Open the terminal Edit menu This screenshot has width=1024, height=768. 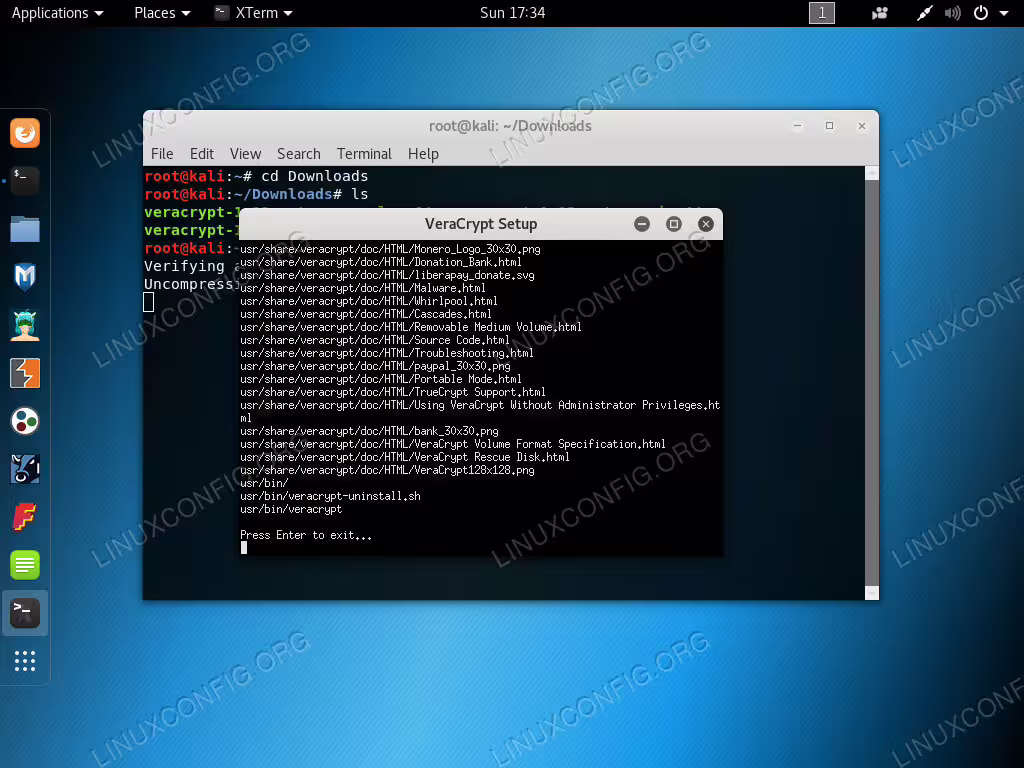tap(202, 154)
